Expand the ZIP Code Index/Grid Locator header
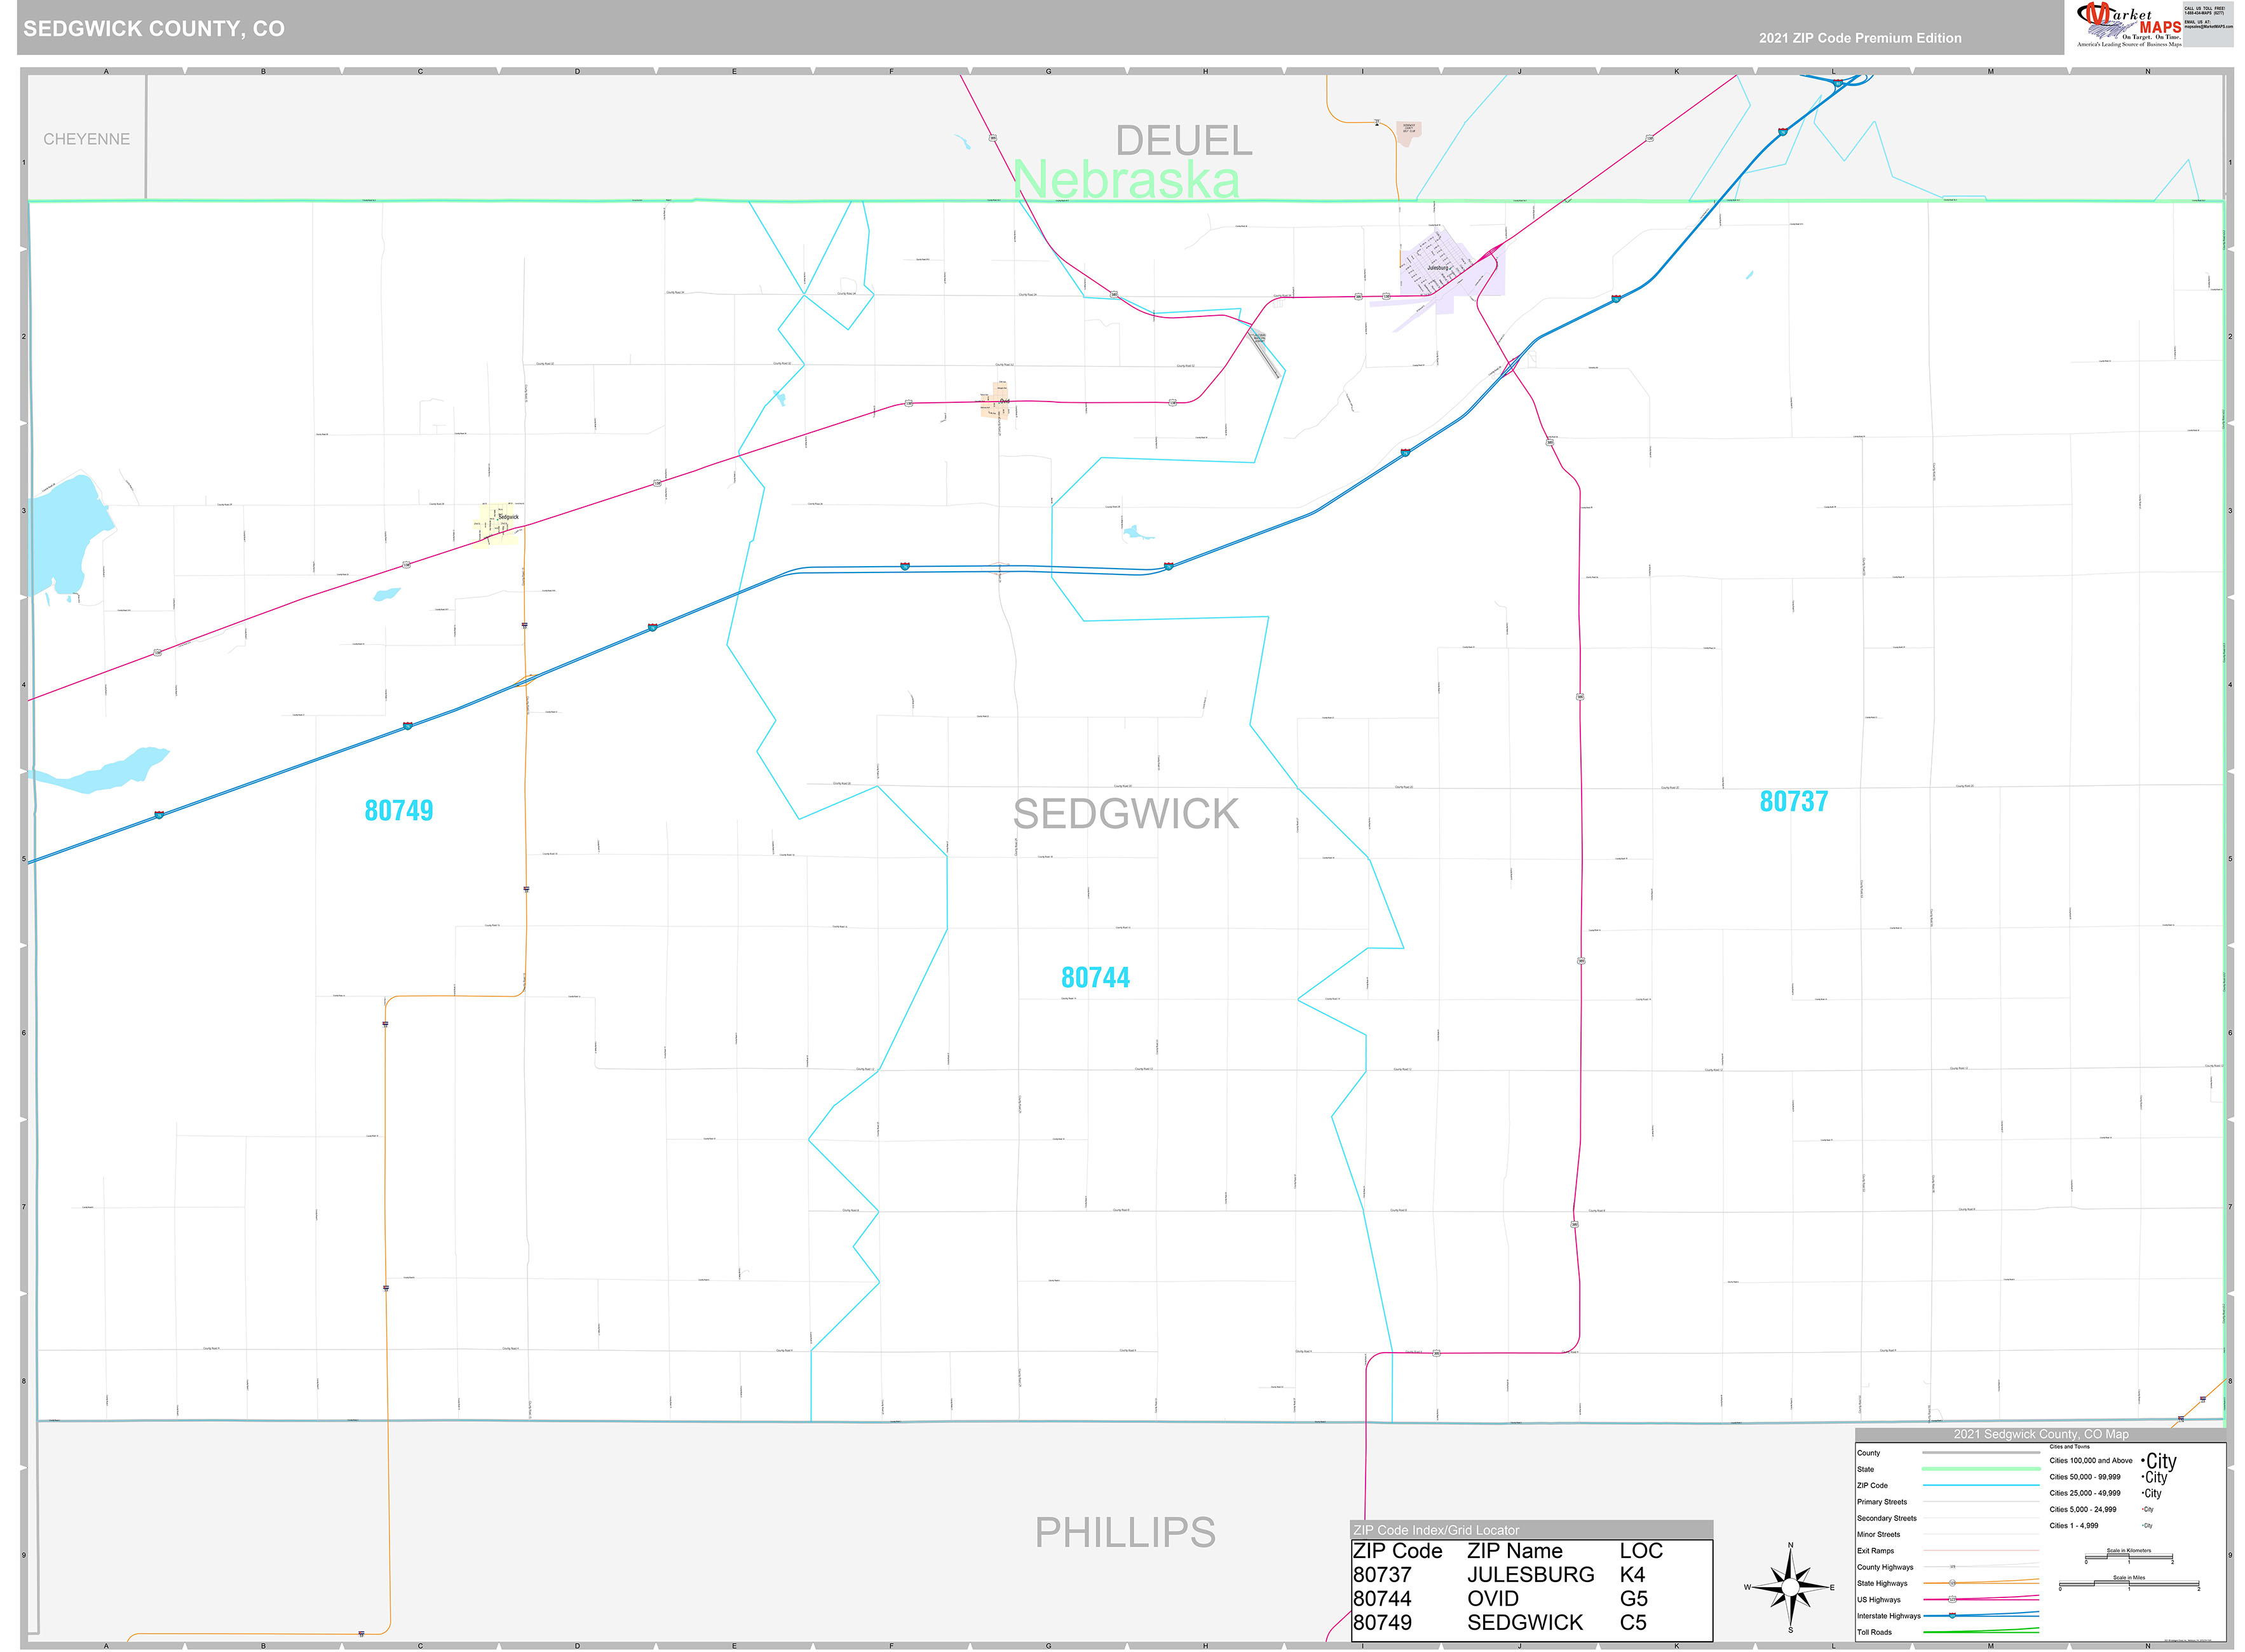 point(1437,1529)
